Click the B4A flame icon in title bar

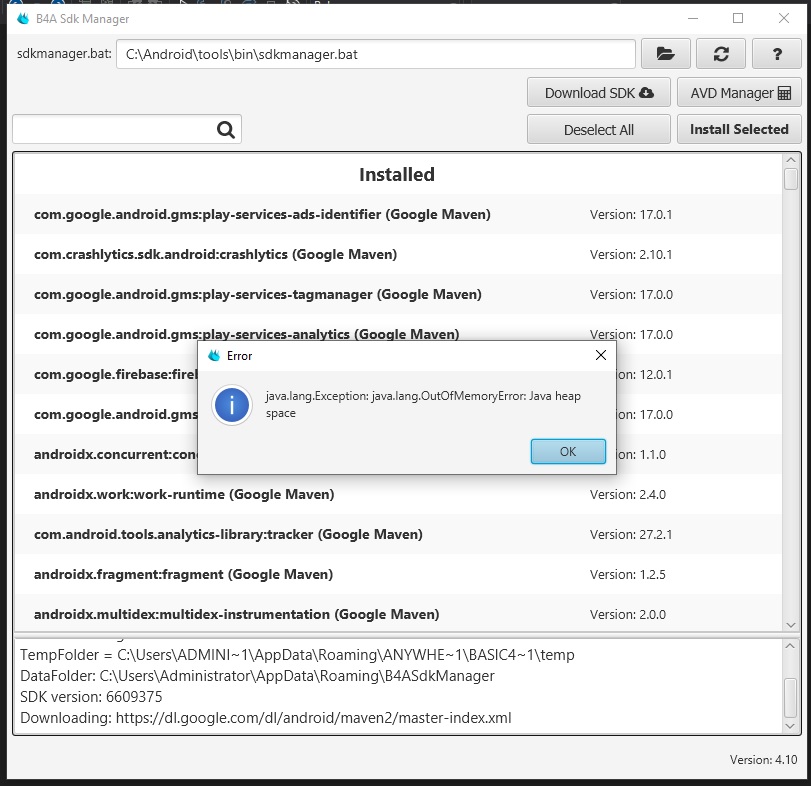23,19
